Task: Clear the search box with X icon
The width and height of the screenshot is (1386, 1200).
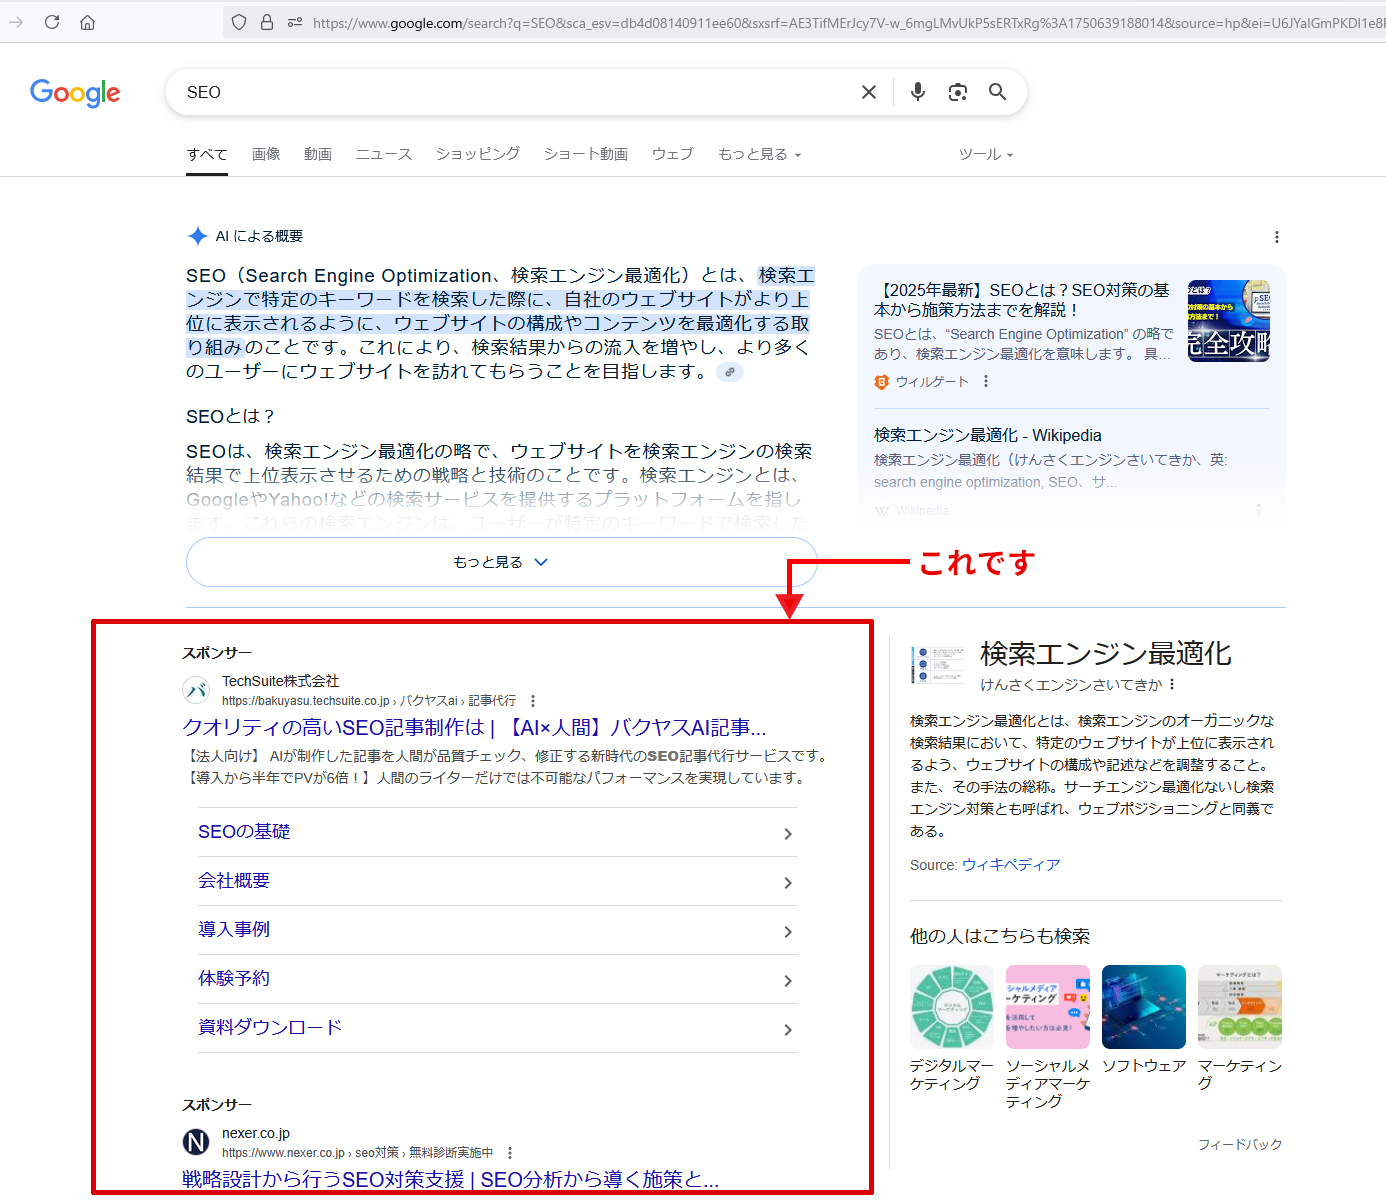Action: point(869,92)
